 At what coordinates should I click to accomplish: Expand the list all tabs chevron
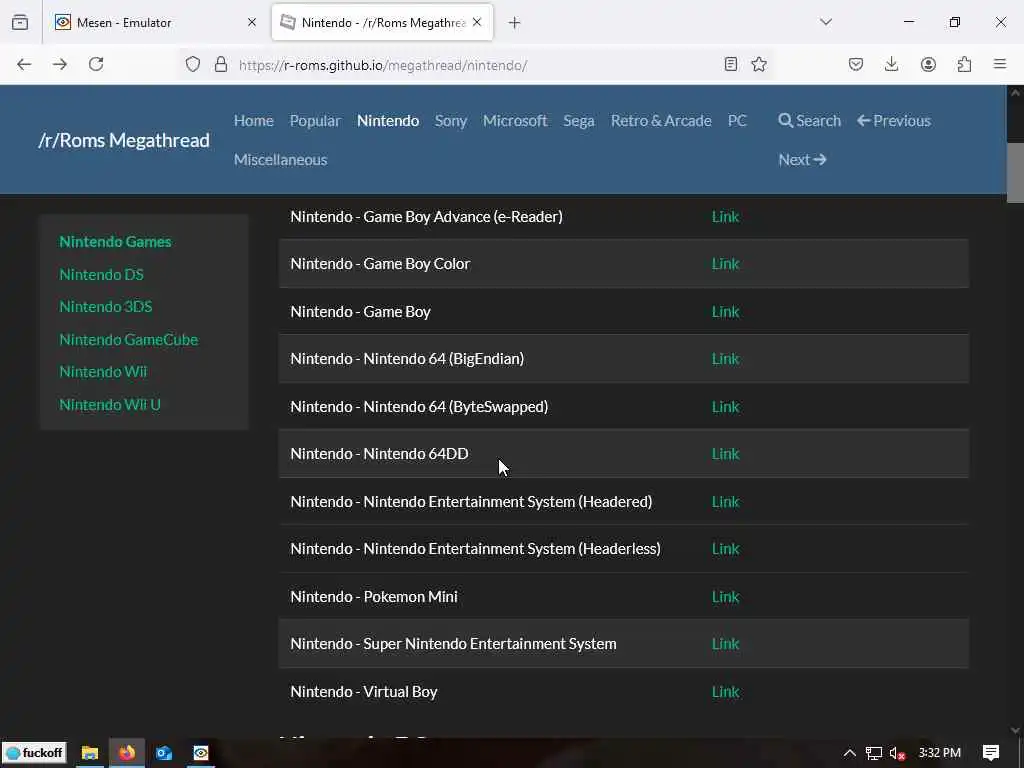coord(826,22)
